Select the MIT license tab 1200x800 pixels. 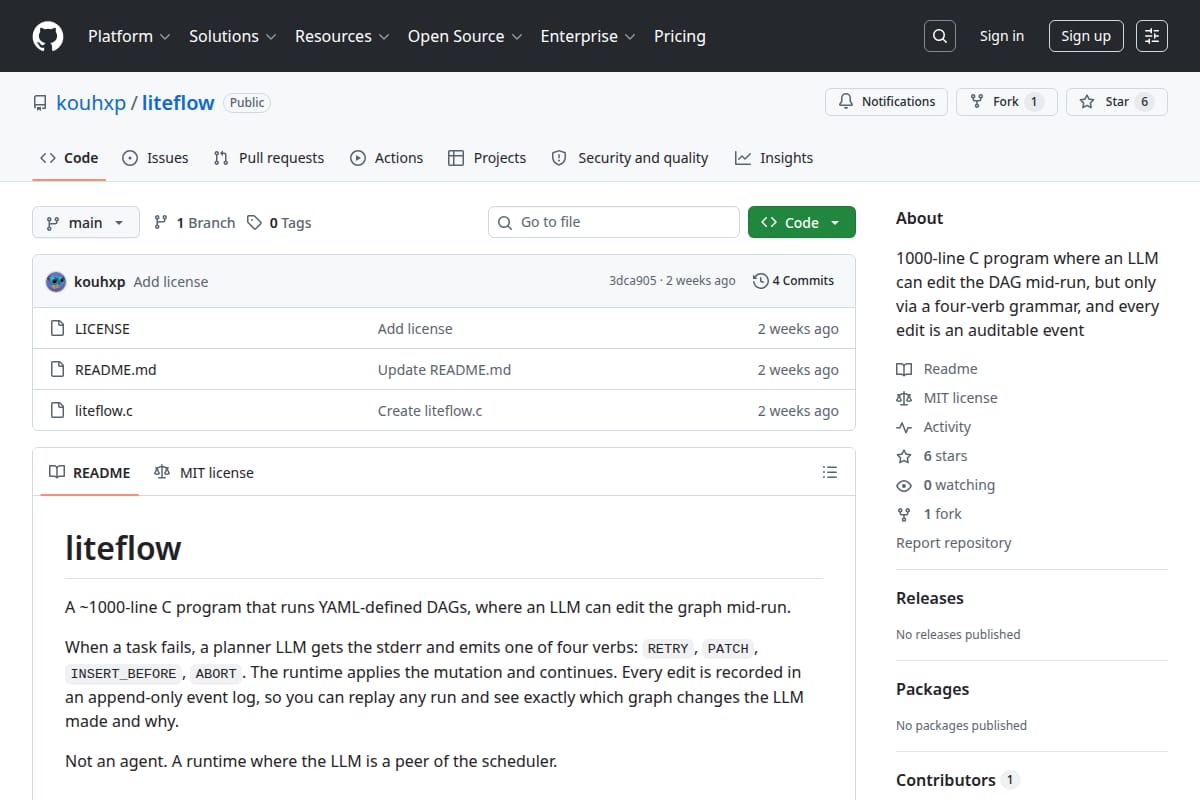204,473
